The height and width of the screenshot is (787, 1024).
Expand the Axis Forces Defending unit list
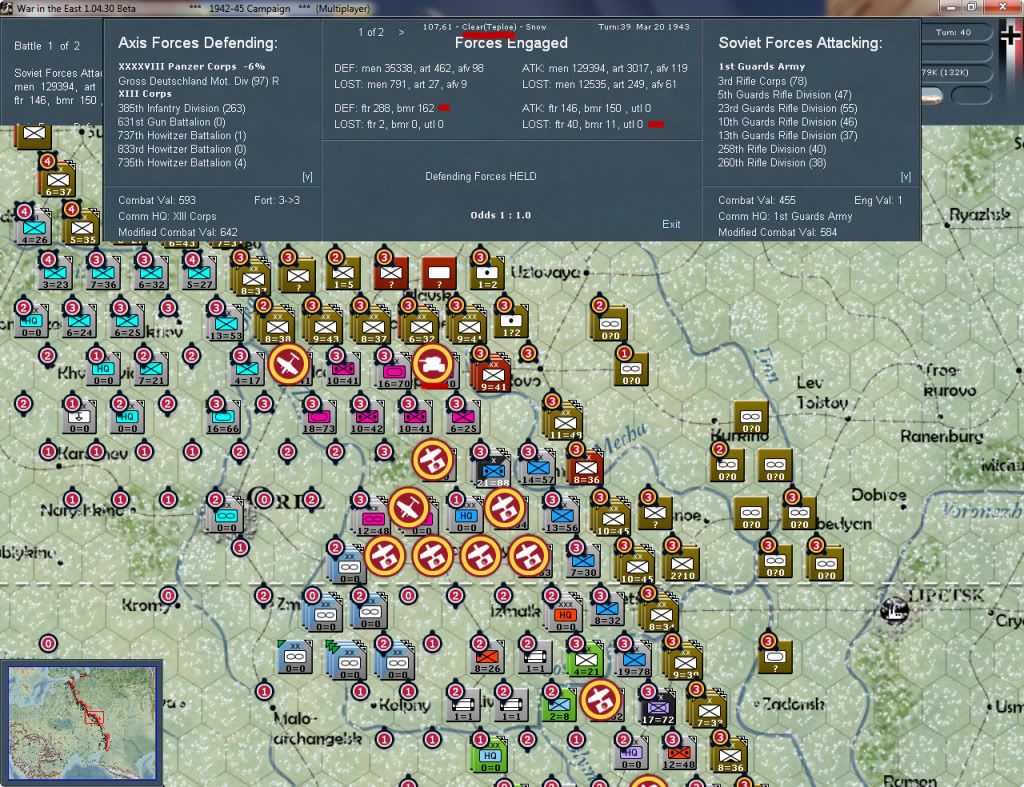tap(307, 176)
